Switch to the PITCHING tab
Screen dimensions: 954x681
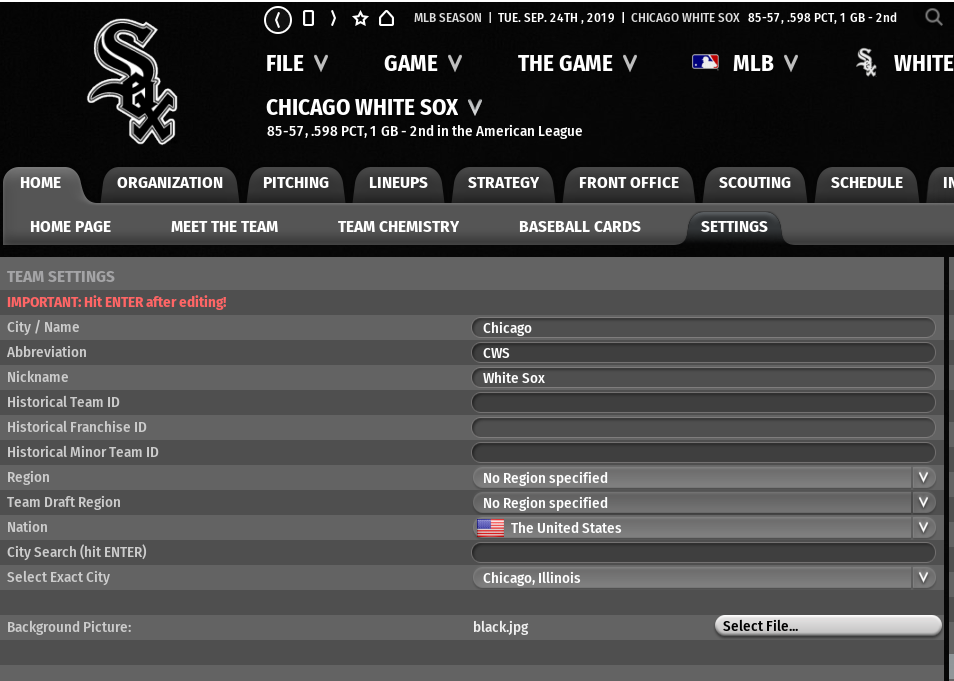click(295, 183)
